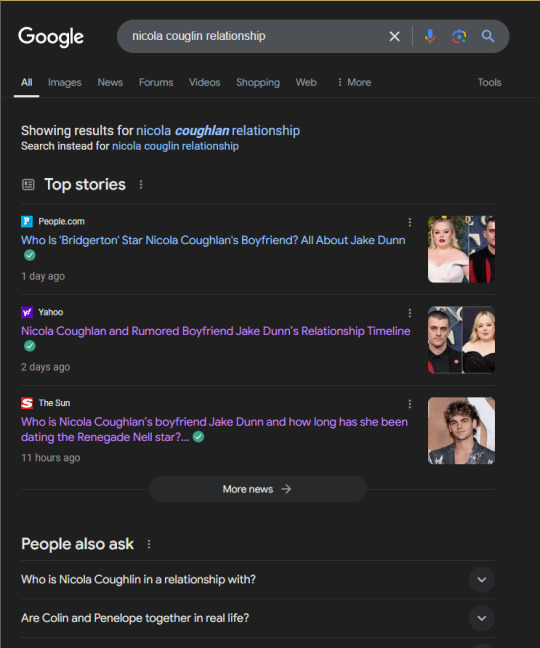The image size is (540, 648).
Task: Start voice search with microphone icon
Action: pyautogui.click(x=430, y=36)
